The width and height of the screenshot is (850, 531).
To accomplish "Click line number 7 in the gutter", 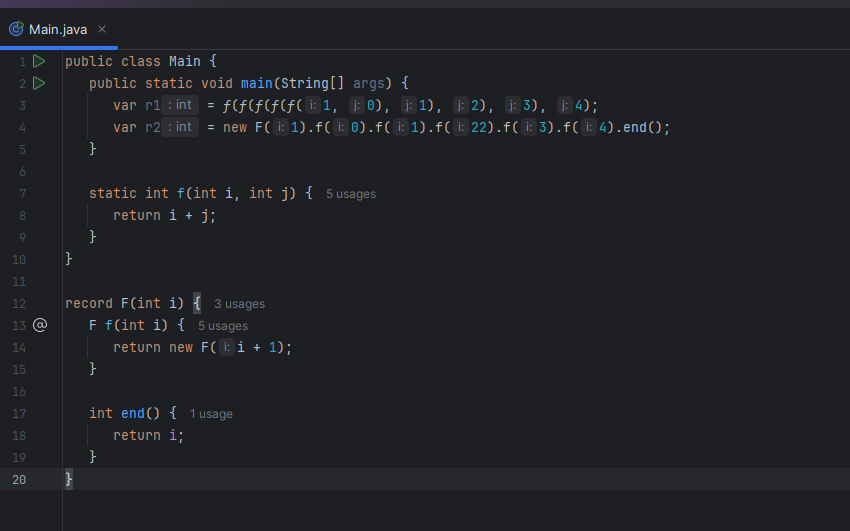I will coord(22,194).
